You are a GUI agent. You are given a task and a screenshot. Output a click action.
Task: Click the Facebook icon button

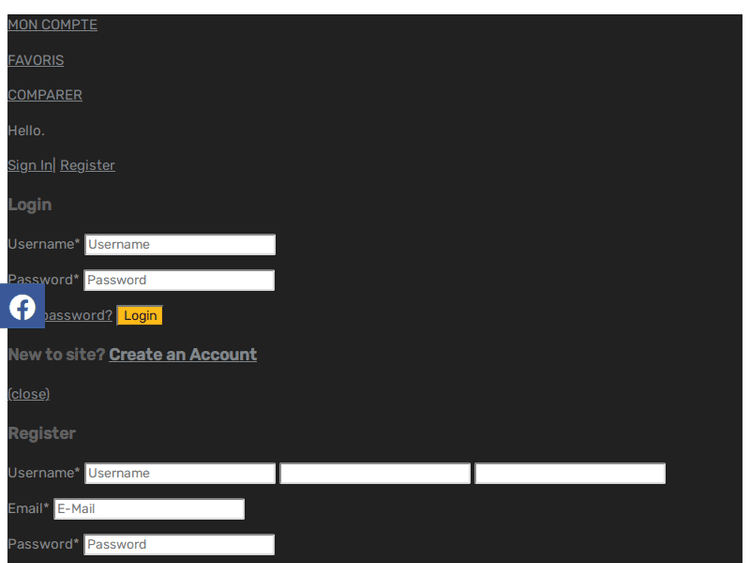(x=22, y=307)
